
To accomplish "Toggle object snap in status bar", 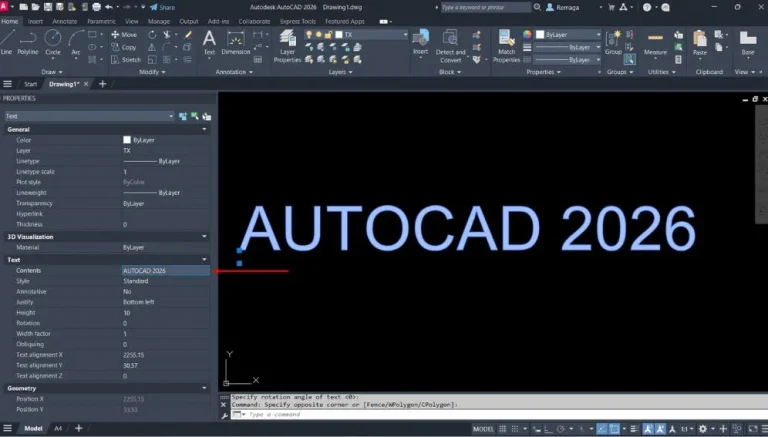I will 614,429.
